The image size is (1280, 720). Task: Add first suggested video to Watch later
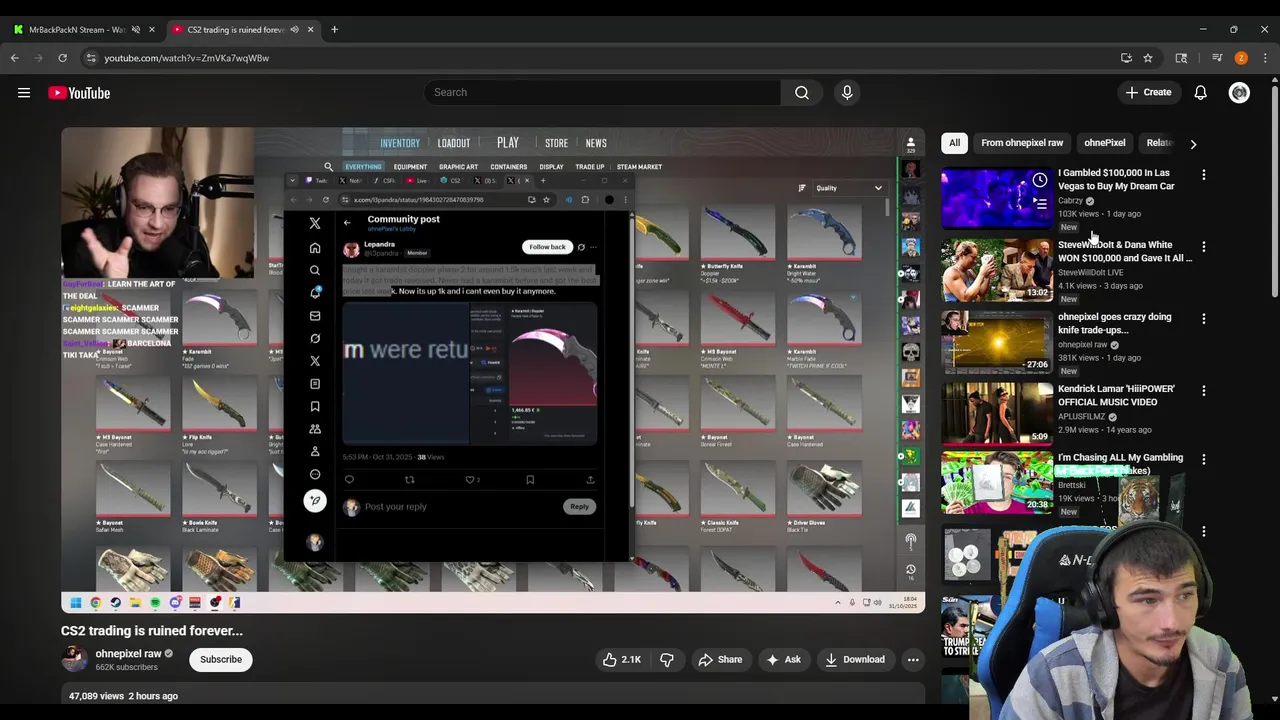(x=1040, y=180)
